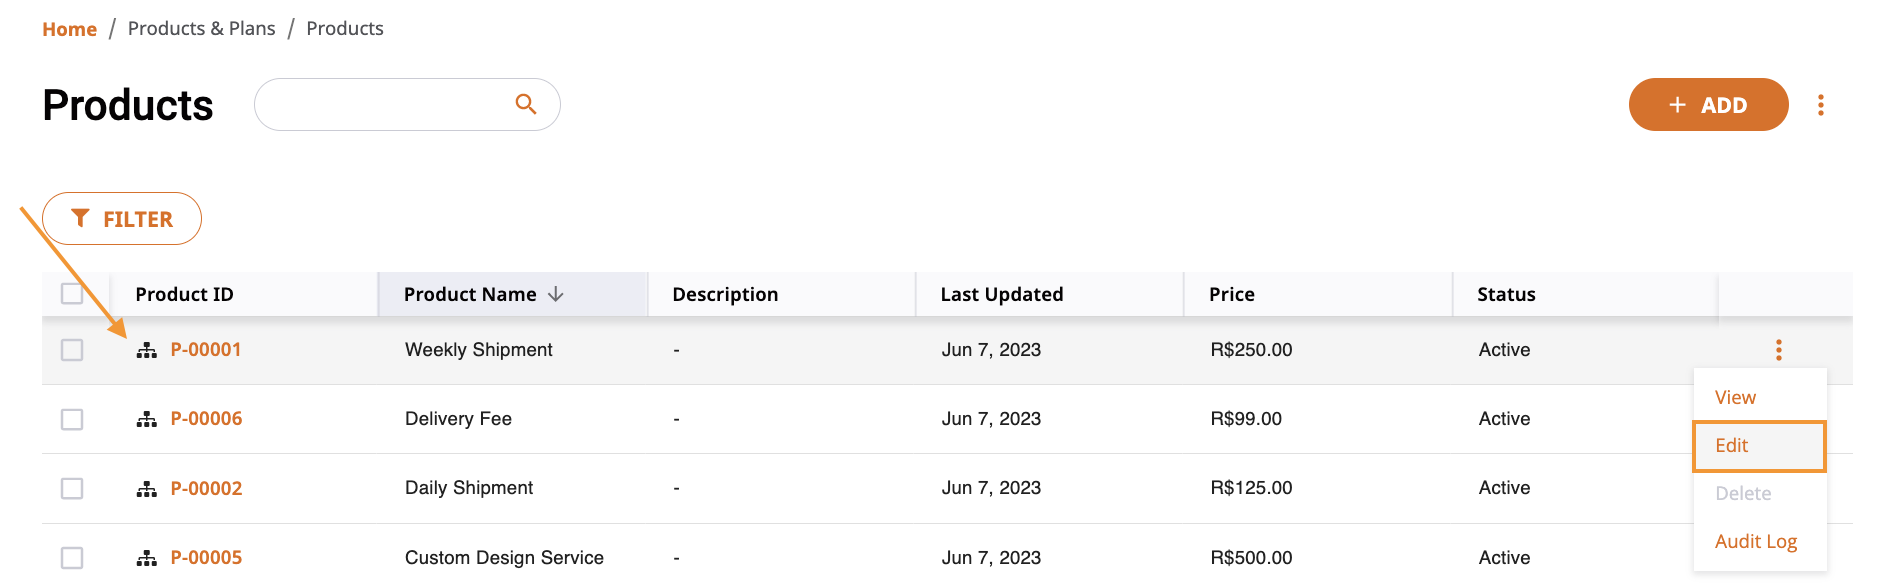The image size is (1884, 584).
Task: Click the sort arrow on Product Name
Action: point(556,294)
